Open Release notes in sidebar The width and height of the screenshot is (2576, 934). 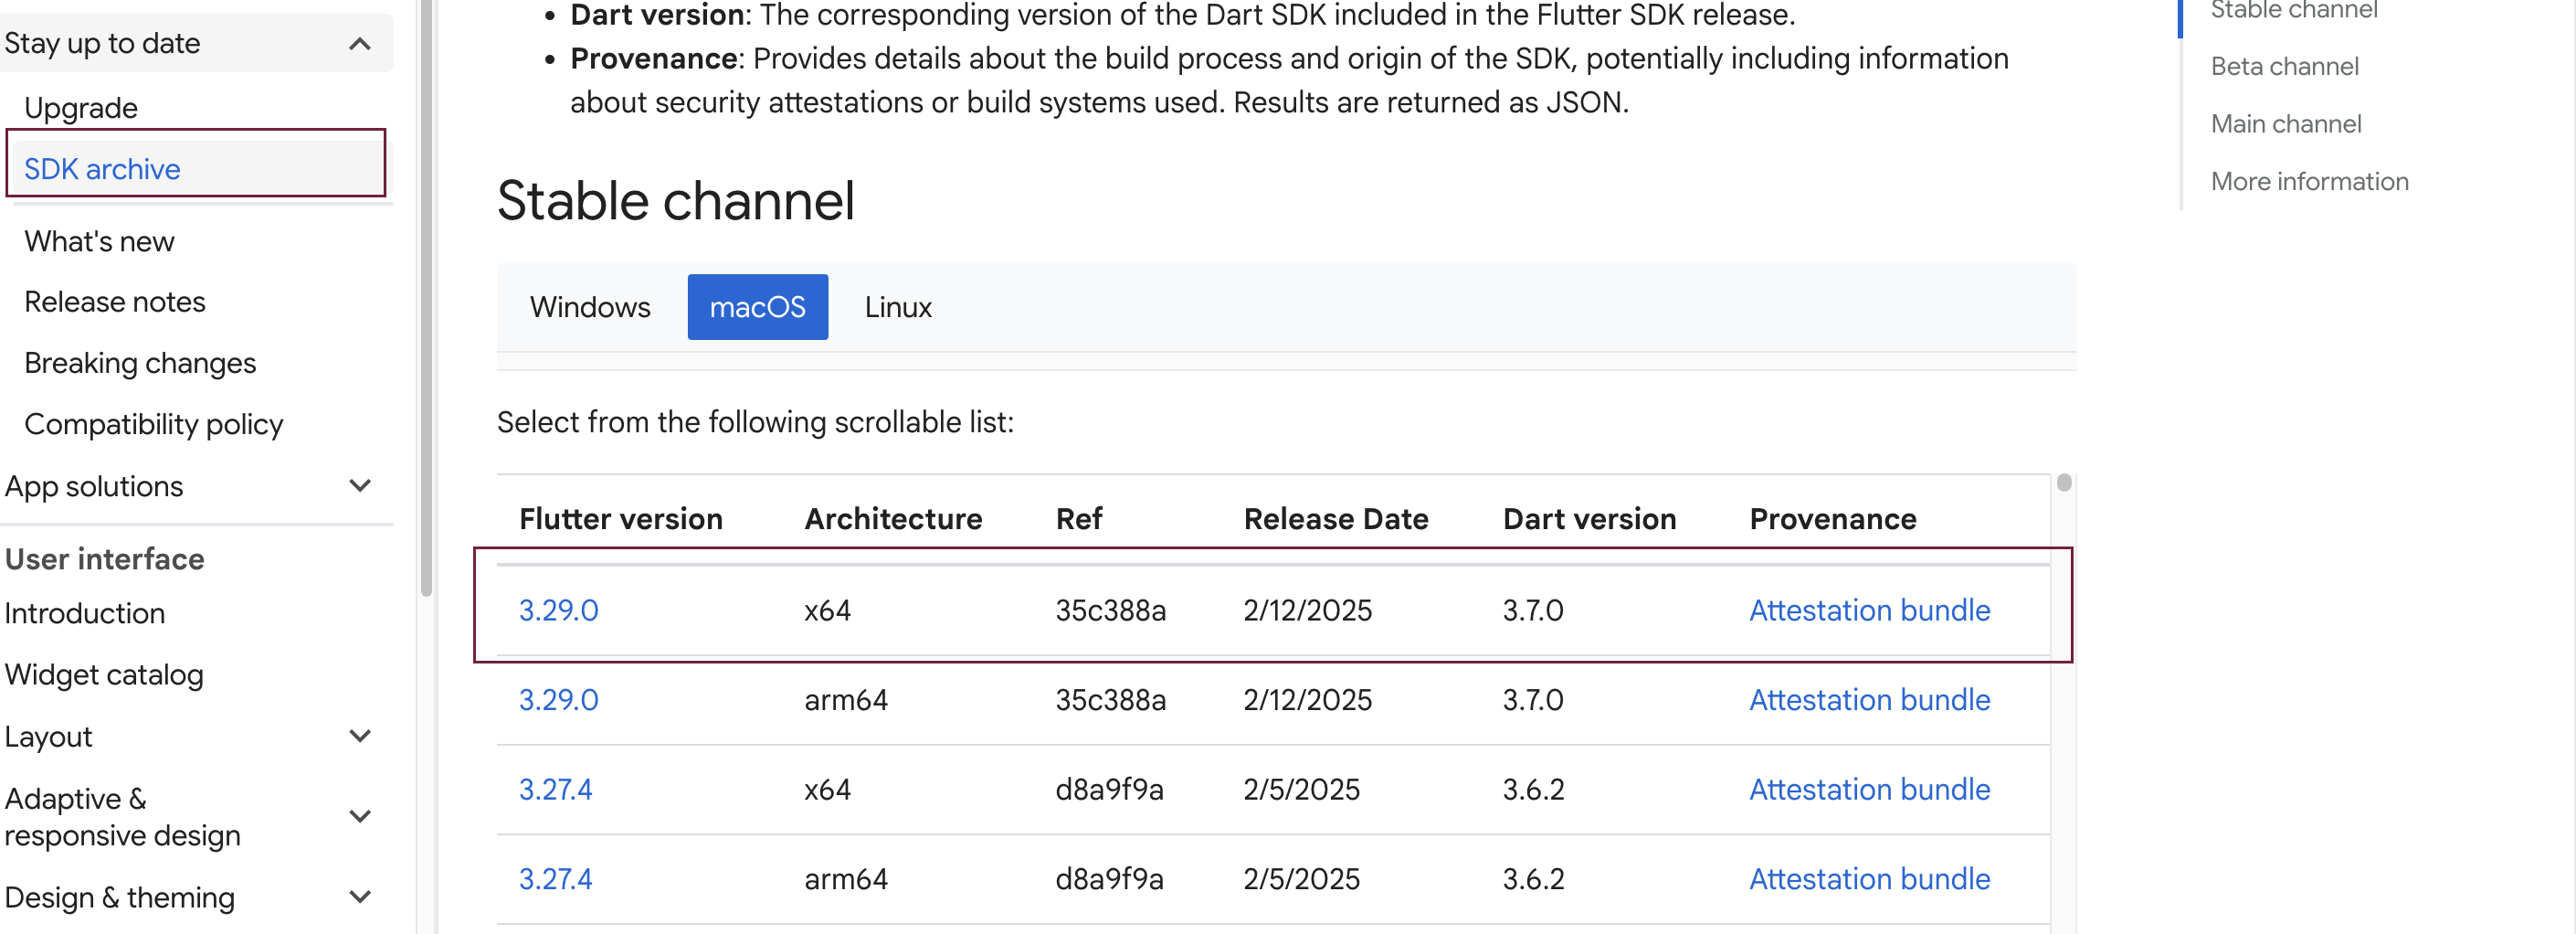pyautogui.click(x=115, y=302)
